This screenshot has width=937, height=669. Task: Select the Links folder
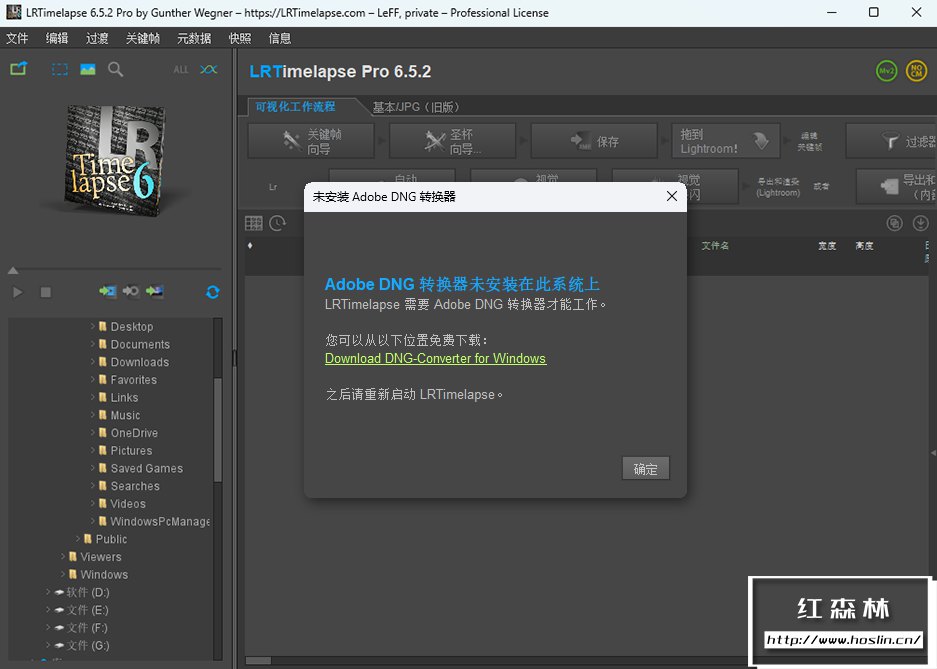point(118,397)
